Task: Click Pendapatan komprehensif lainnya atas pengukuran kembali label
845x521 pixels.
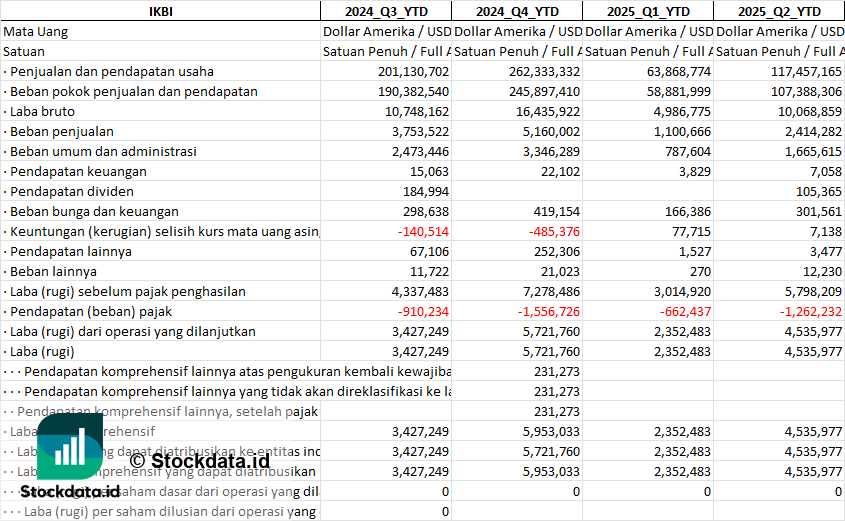Action: pyautogui.click(x=226, y=371)
